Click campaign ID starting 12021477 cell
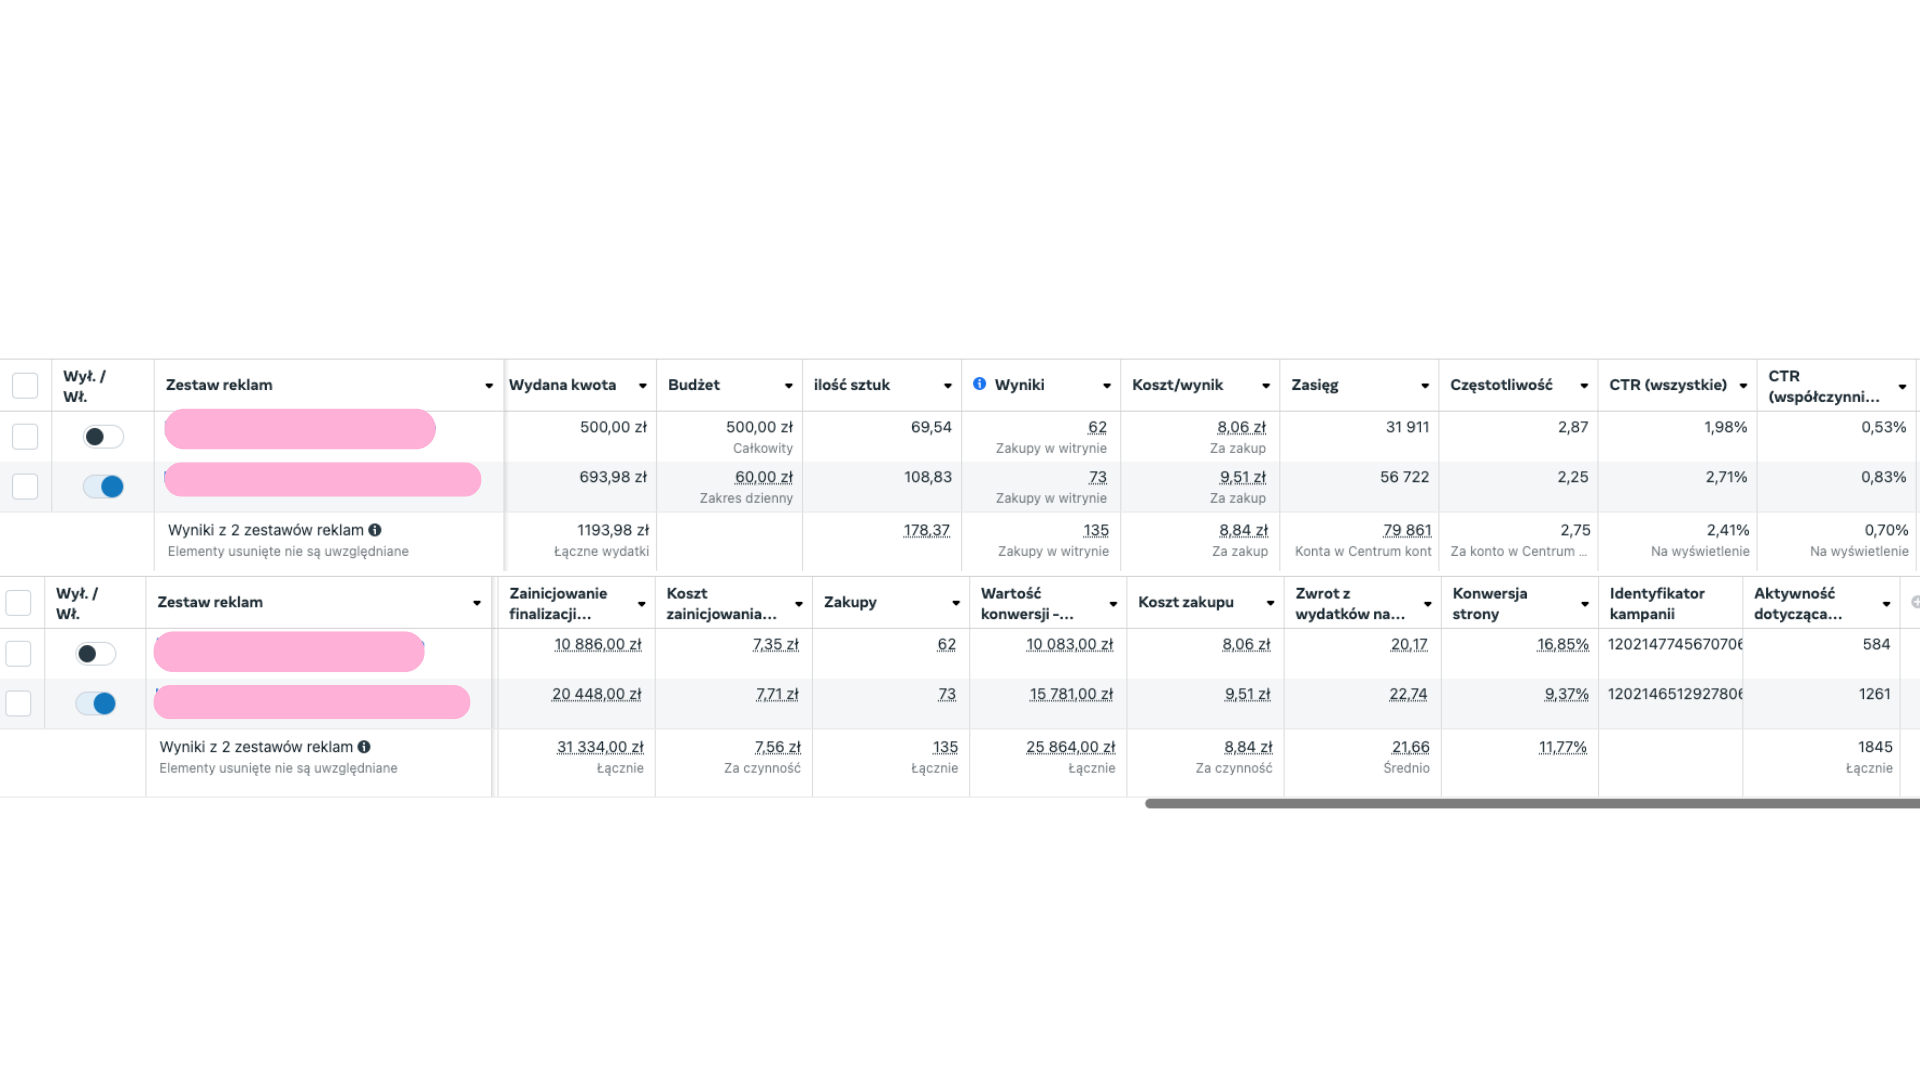The width and height of the screenshot is (1920, 1080). coord(1675,644)
